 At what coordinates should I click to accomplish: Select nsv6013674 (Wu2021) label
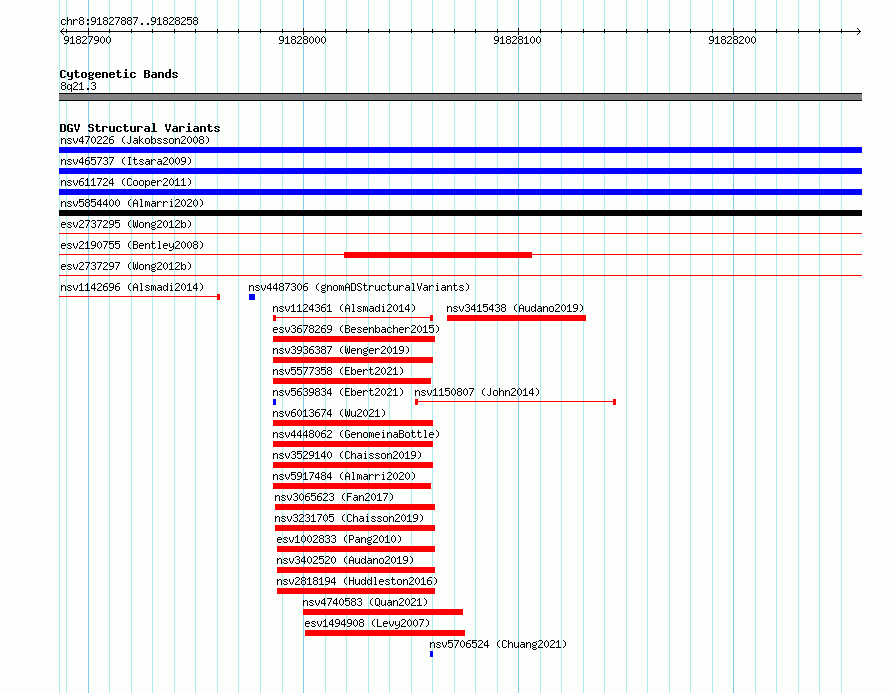click(329, 413)
